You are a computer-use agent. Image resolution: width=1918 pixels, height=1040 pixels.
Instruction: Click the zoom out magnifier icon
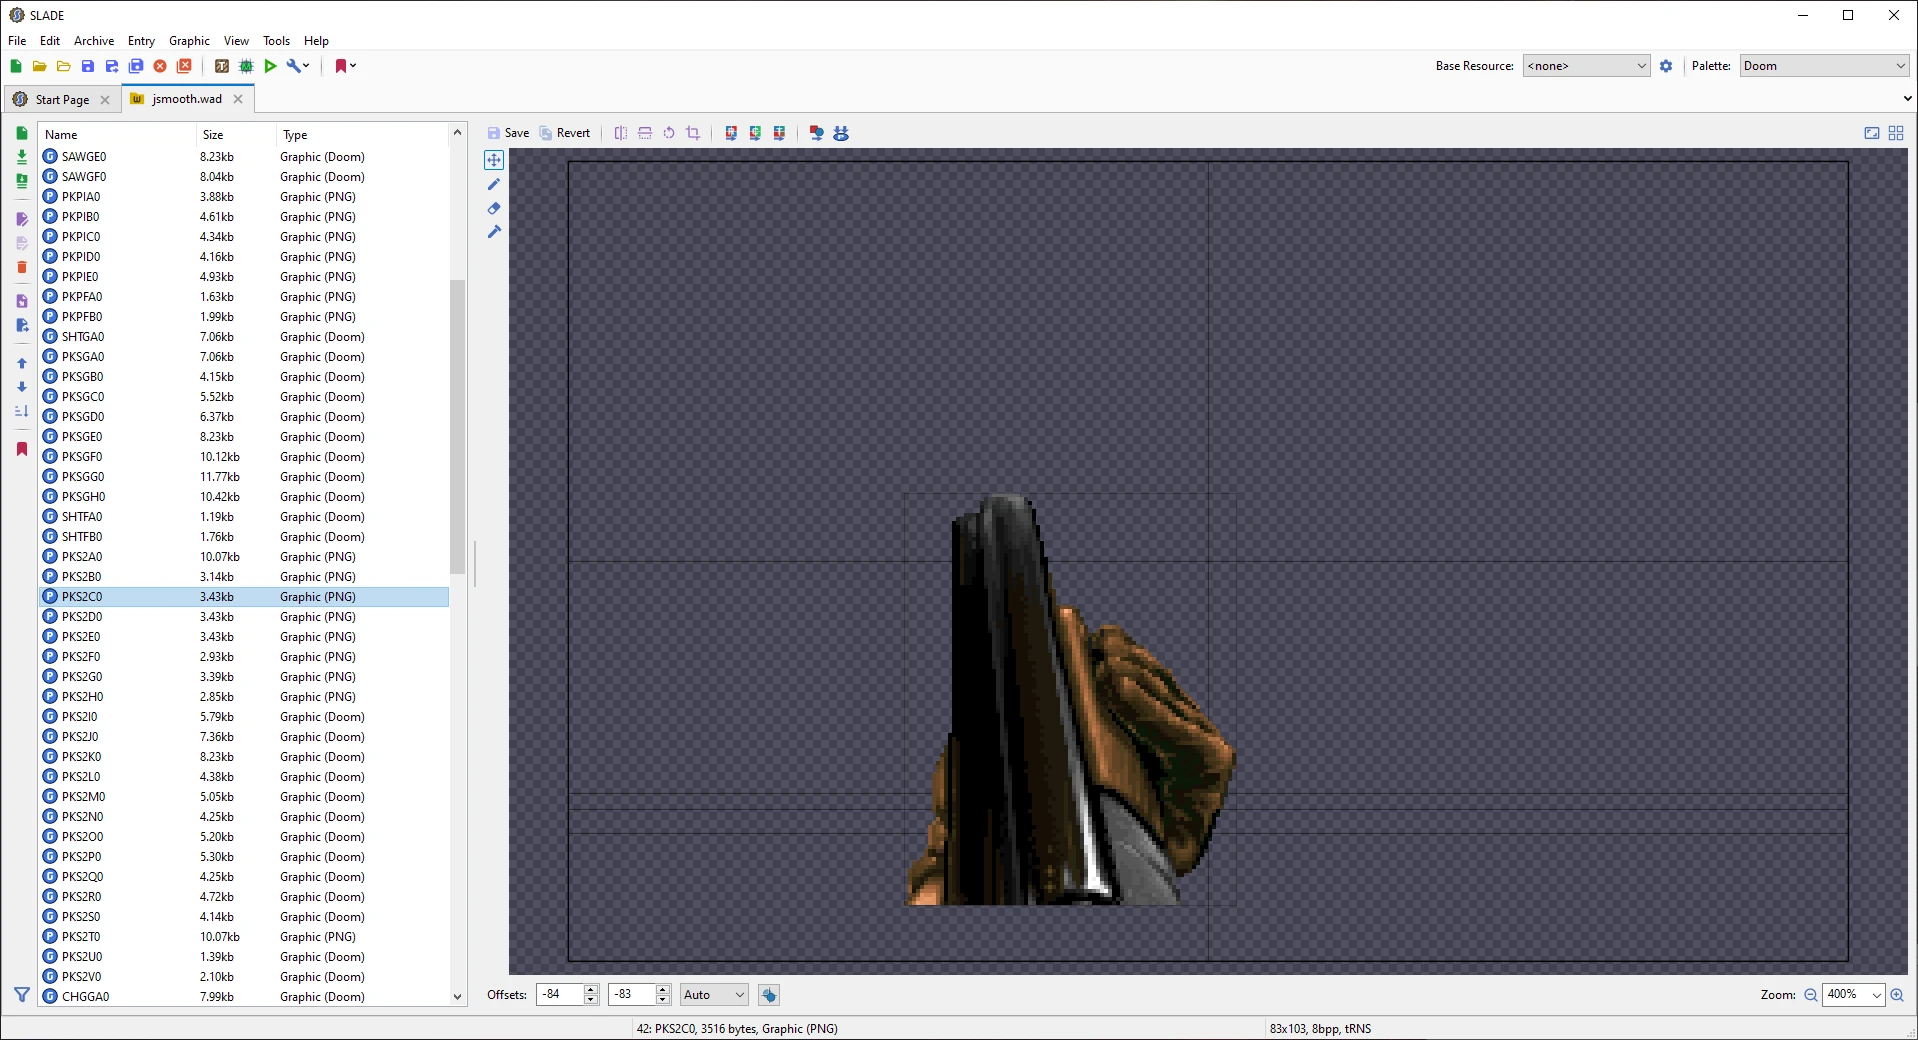click(1810, 995)
